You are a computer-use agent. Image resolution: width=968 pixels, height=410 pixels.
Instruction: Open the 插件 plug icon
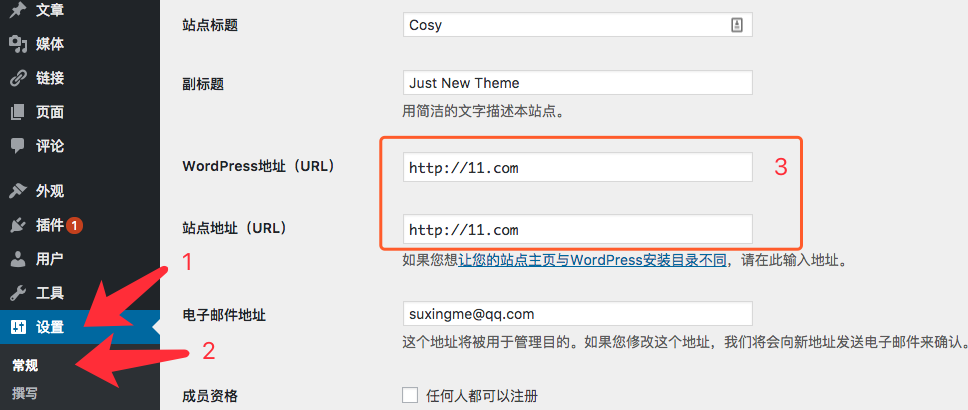point(18,226)
